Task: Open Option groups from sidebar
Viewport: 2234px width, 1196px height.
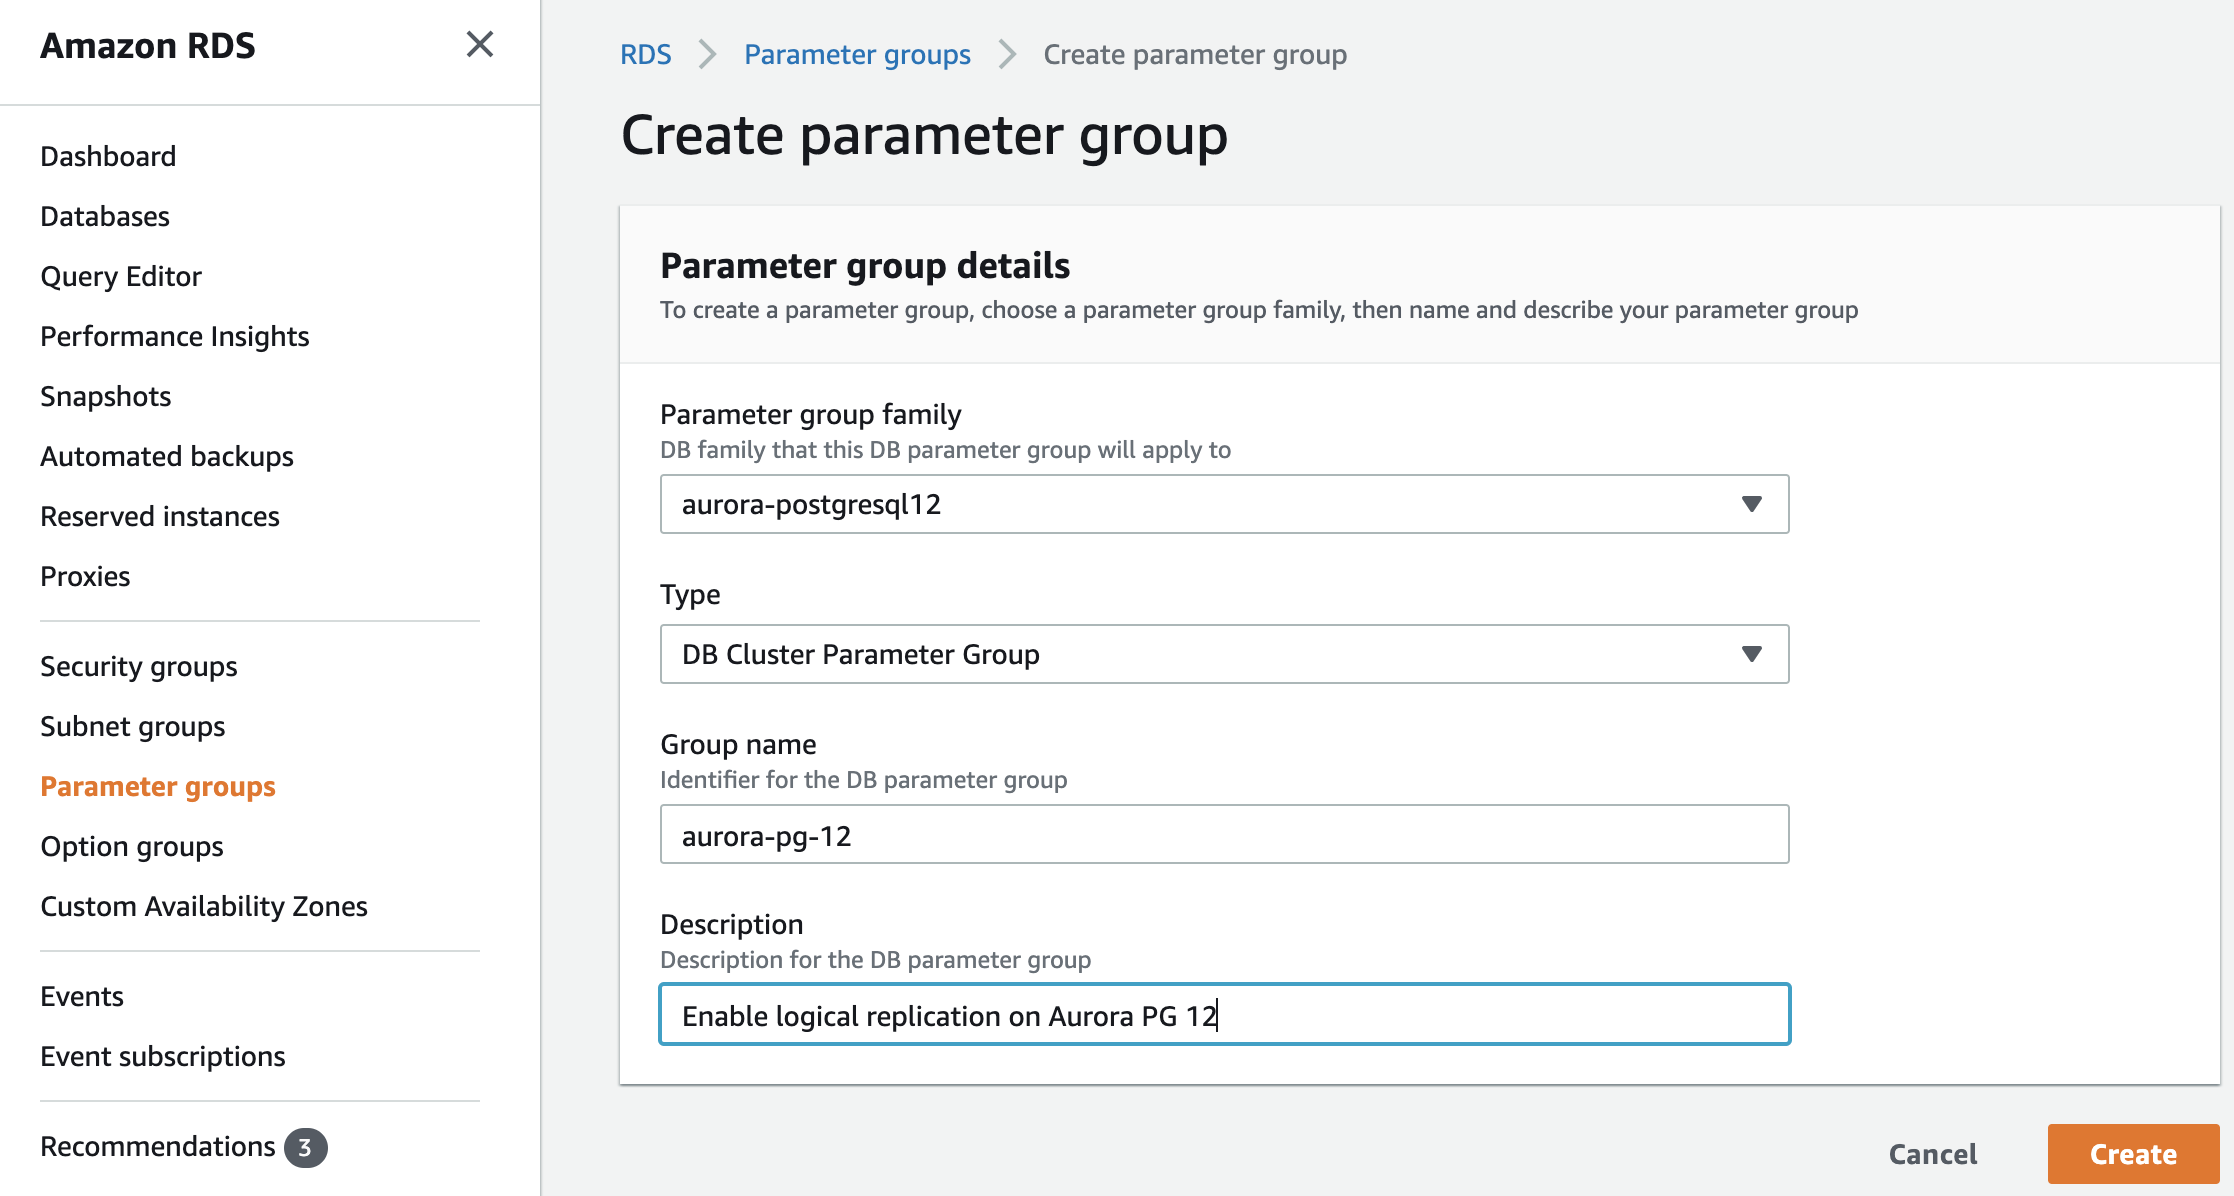Action: click(130, 846)
